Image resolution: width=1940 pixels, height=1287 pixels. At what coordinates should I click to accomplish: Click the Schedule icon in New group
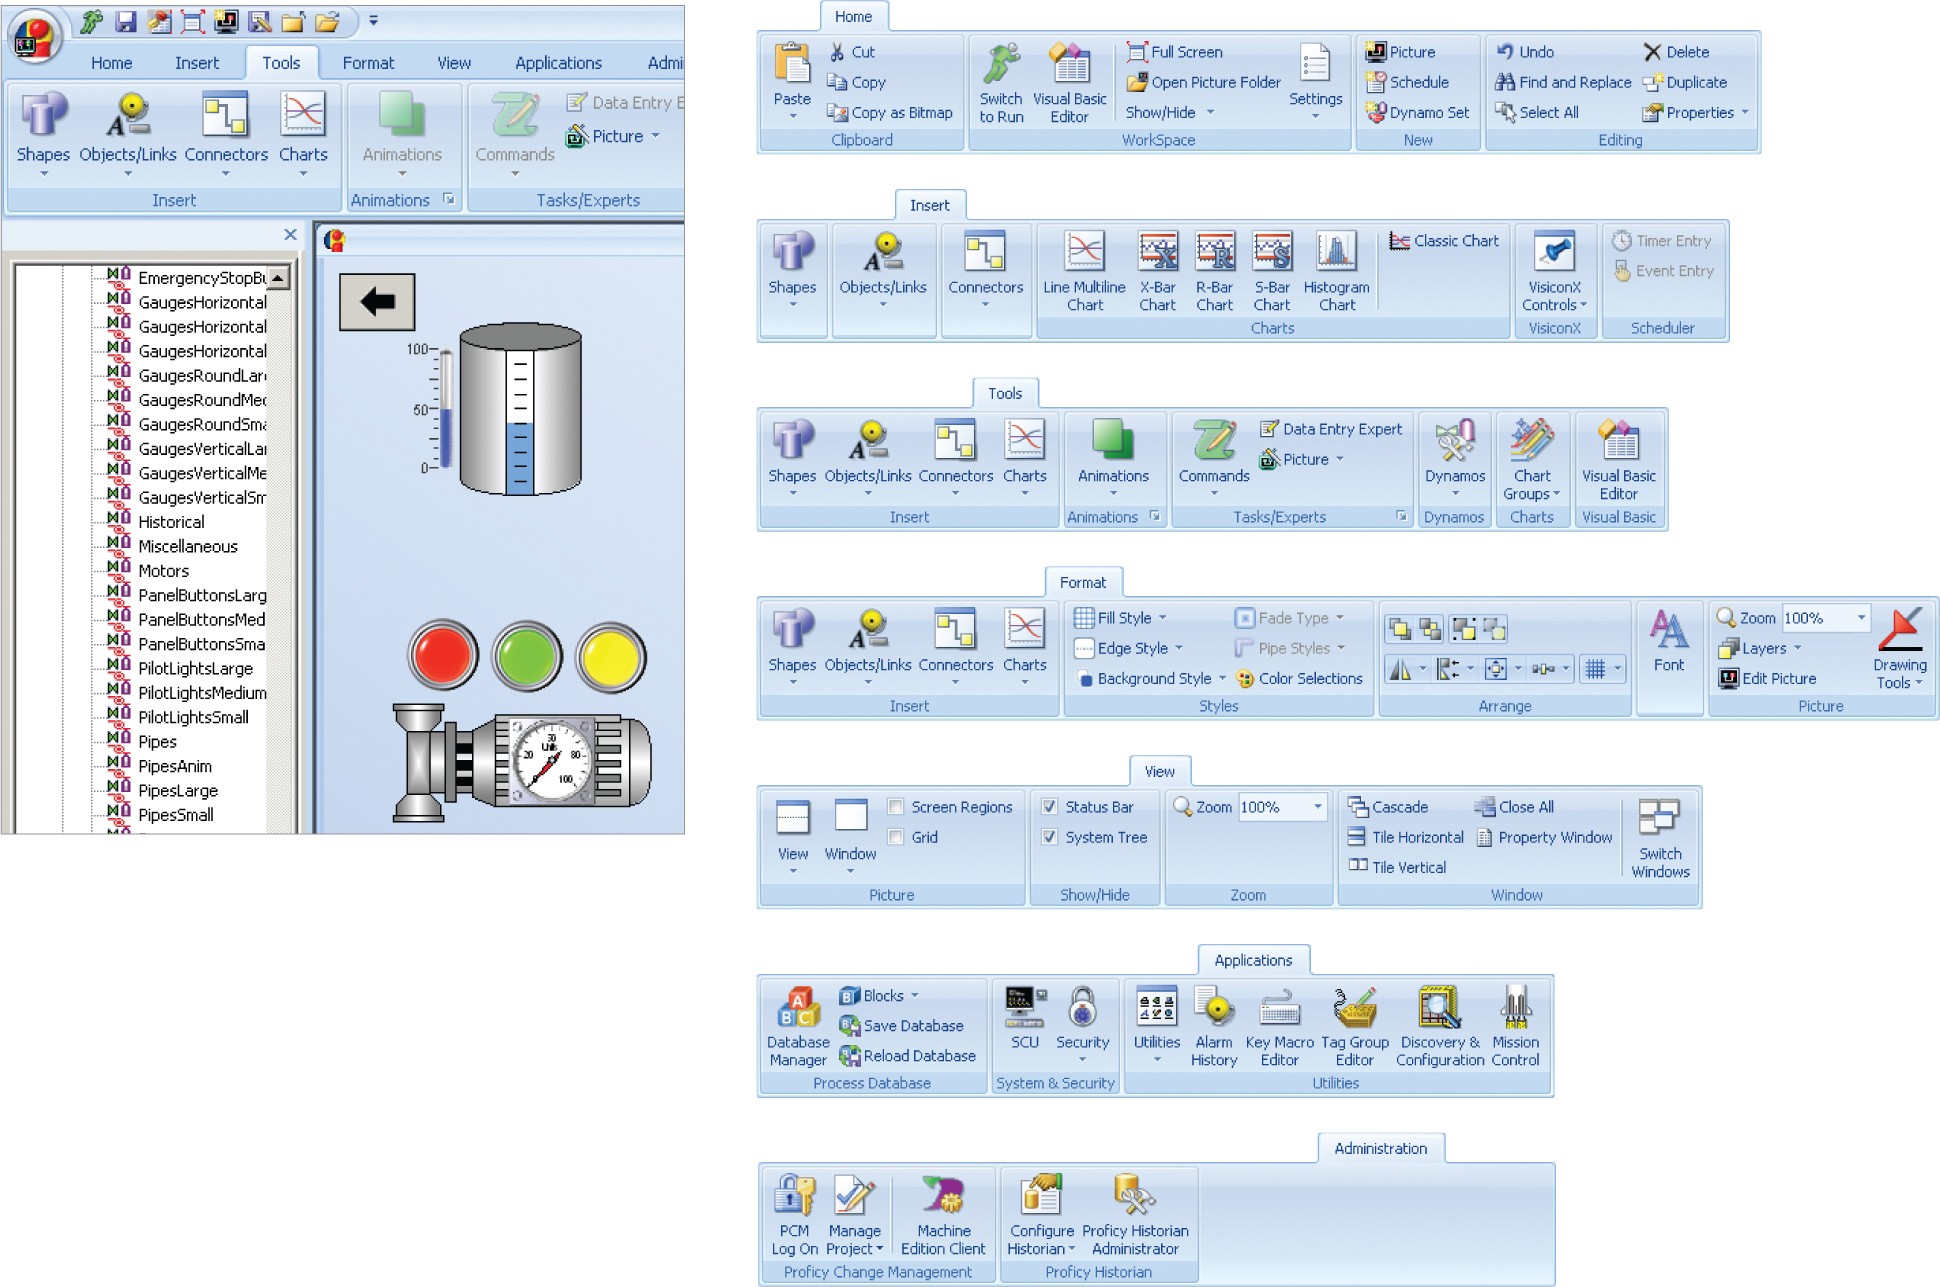coord(1376,82)
